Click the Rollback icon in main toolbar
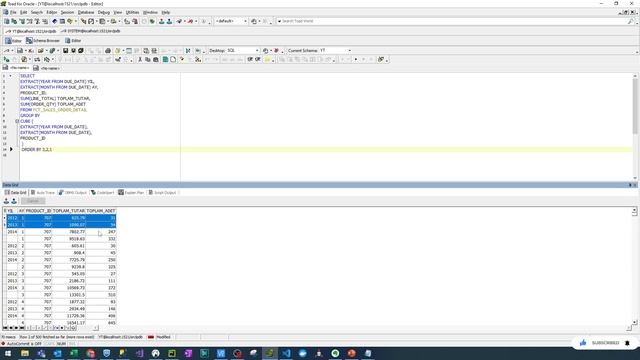The image size is (640, 360). [x=169, y=21]
